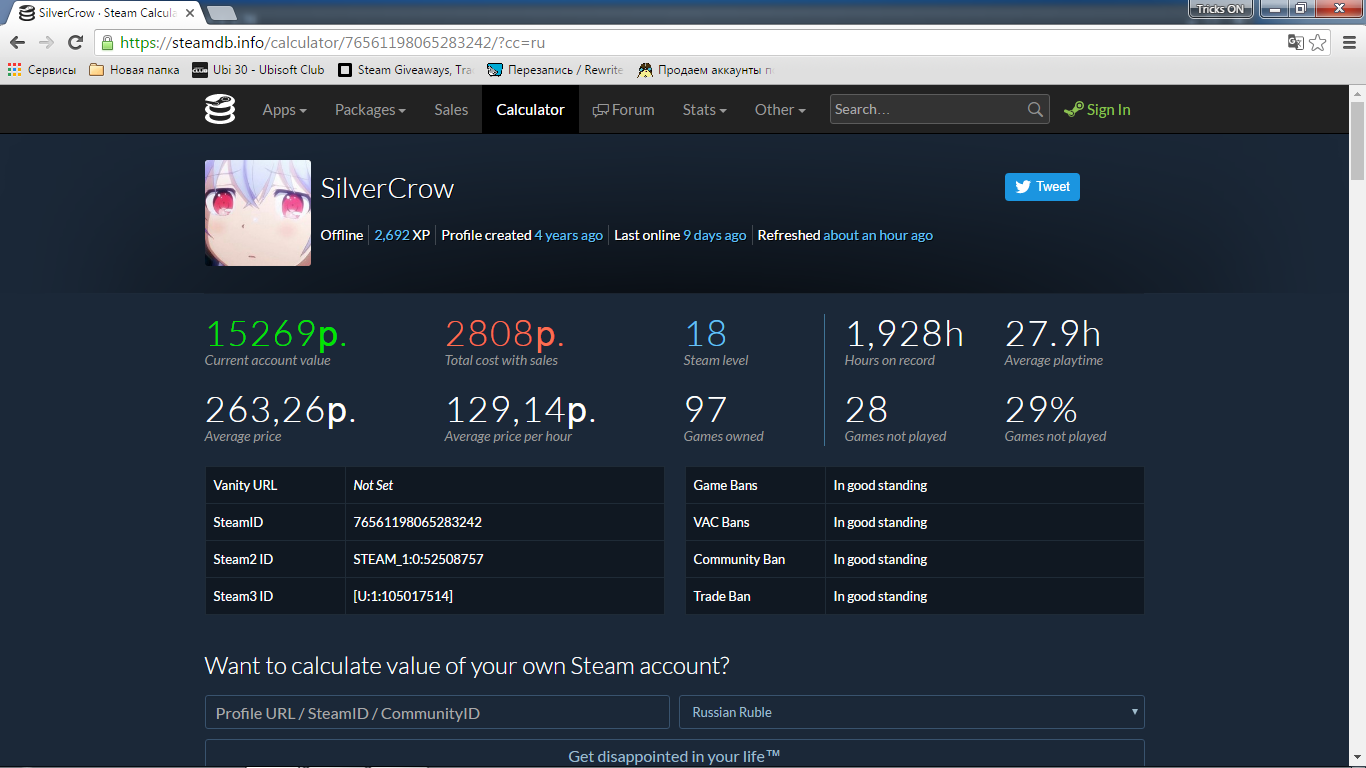Click the 29% games not played figure

[1041, 410]
